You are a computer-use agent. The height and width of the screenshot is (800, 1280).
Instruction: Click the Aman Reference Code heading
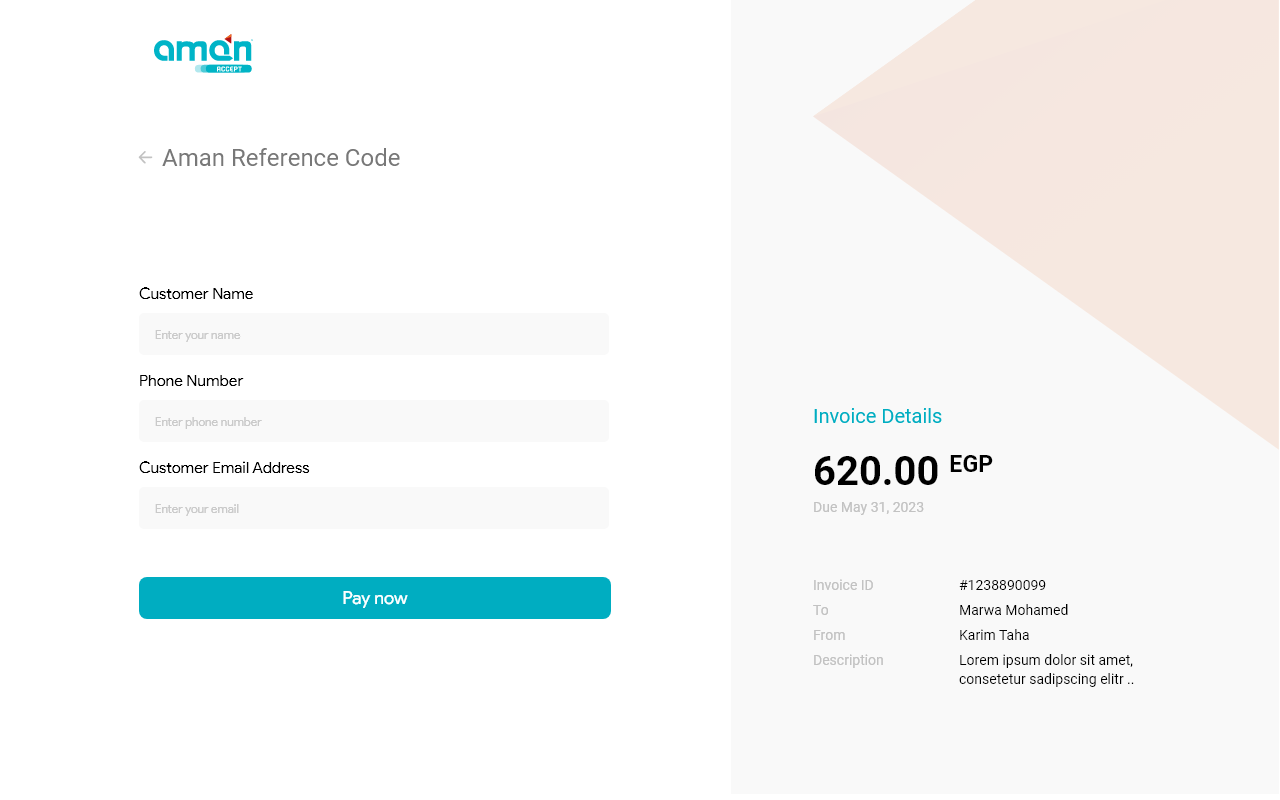[x=281, y=158]
